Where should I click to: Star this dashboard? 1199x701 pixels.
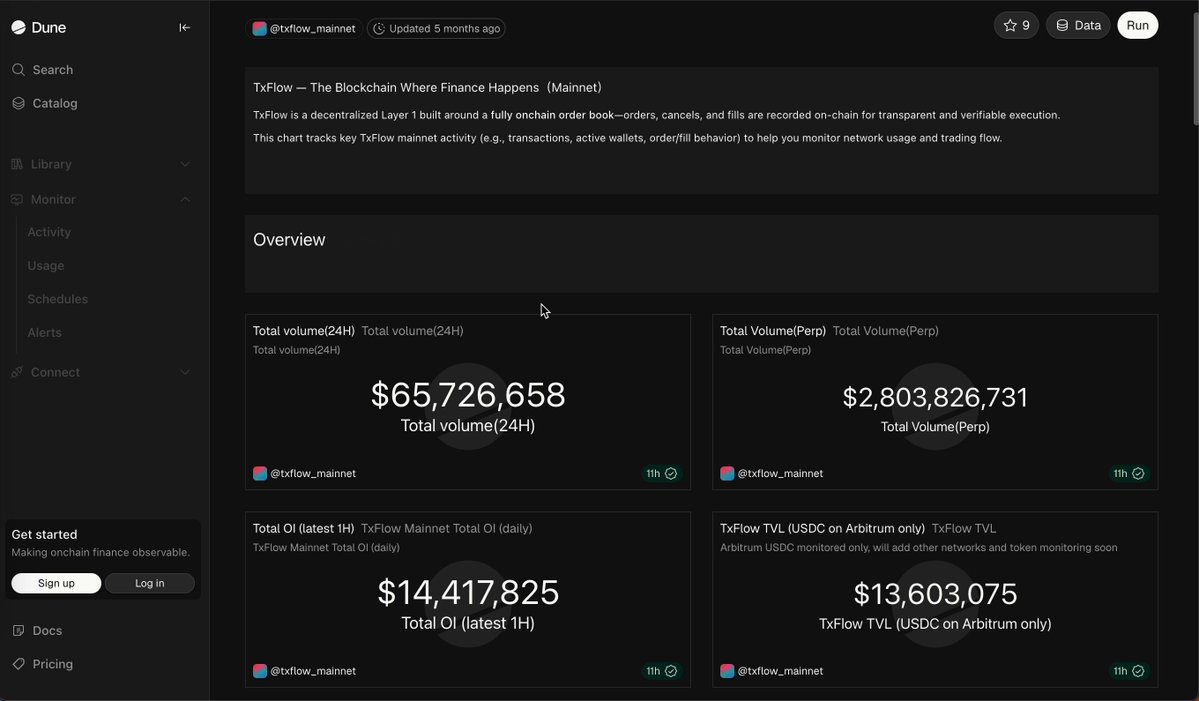1016,25
